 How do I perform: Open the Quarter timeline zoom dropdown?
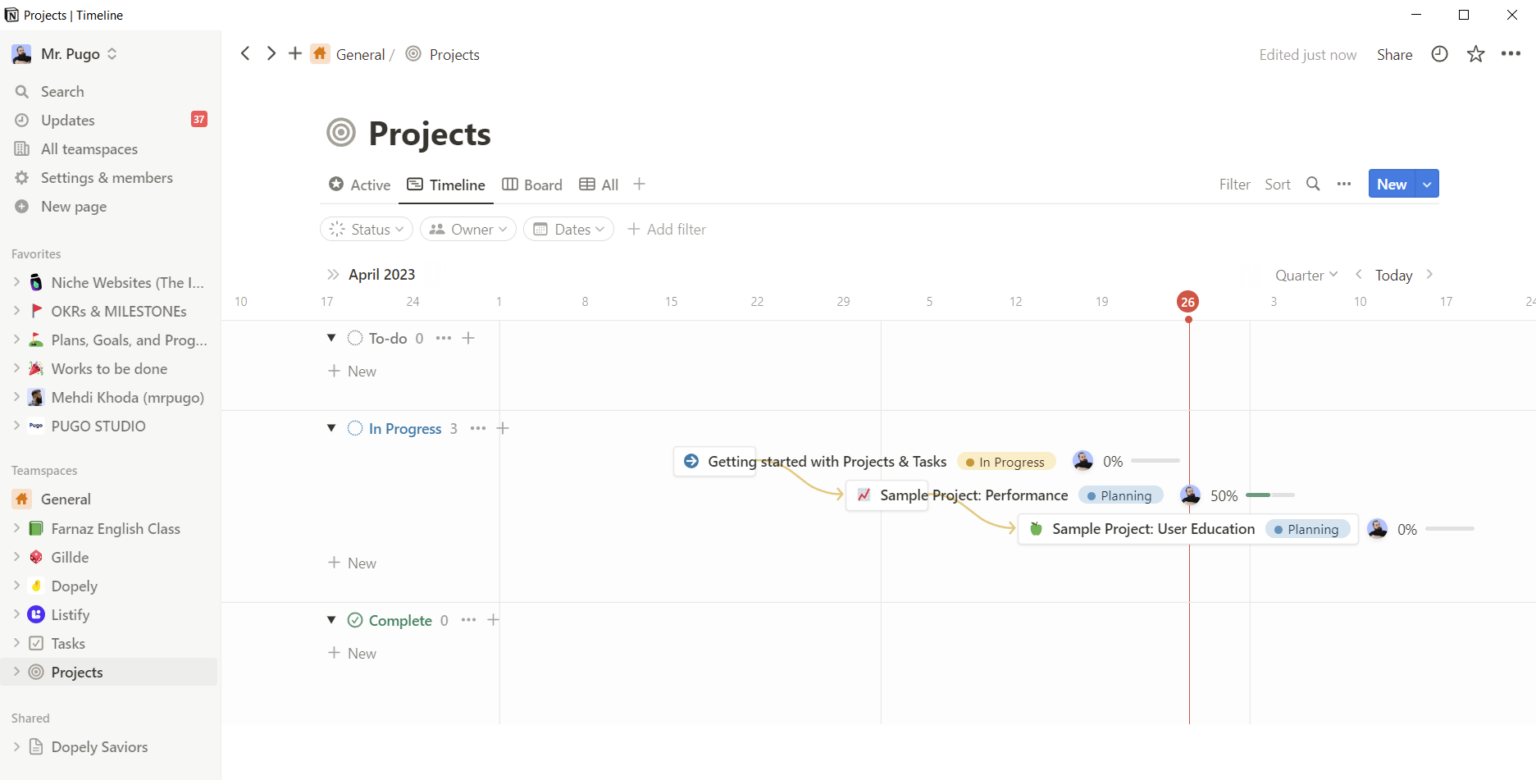tap(1306, 275)
